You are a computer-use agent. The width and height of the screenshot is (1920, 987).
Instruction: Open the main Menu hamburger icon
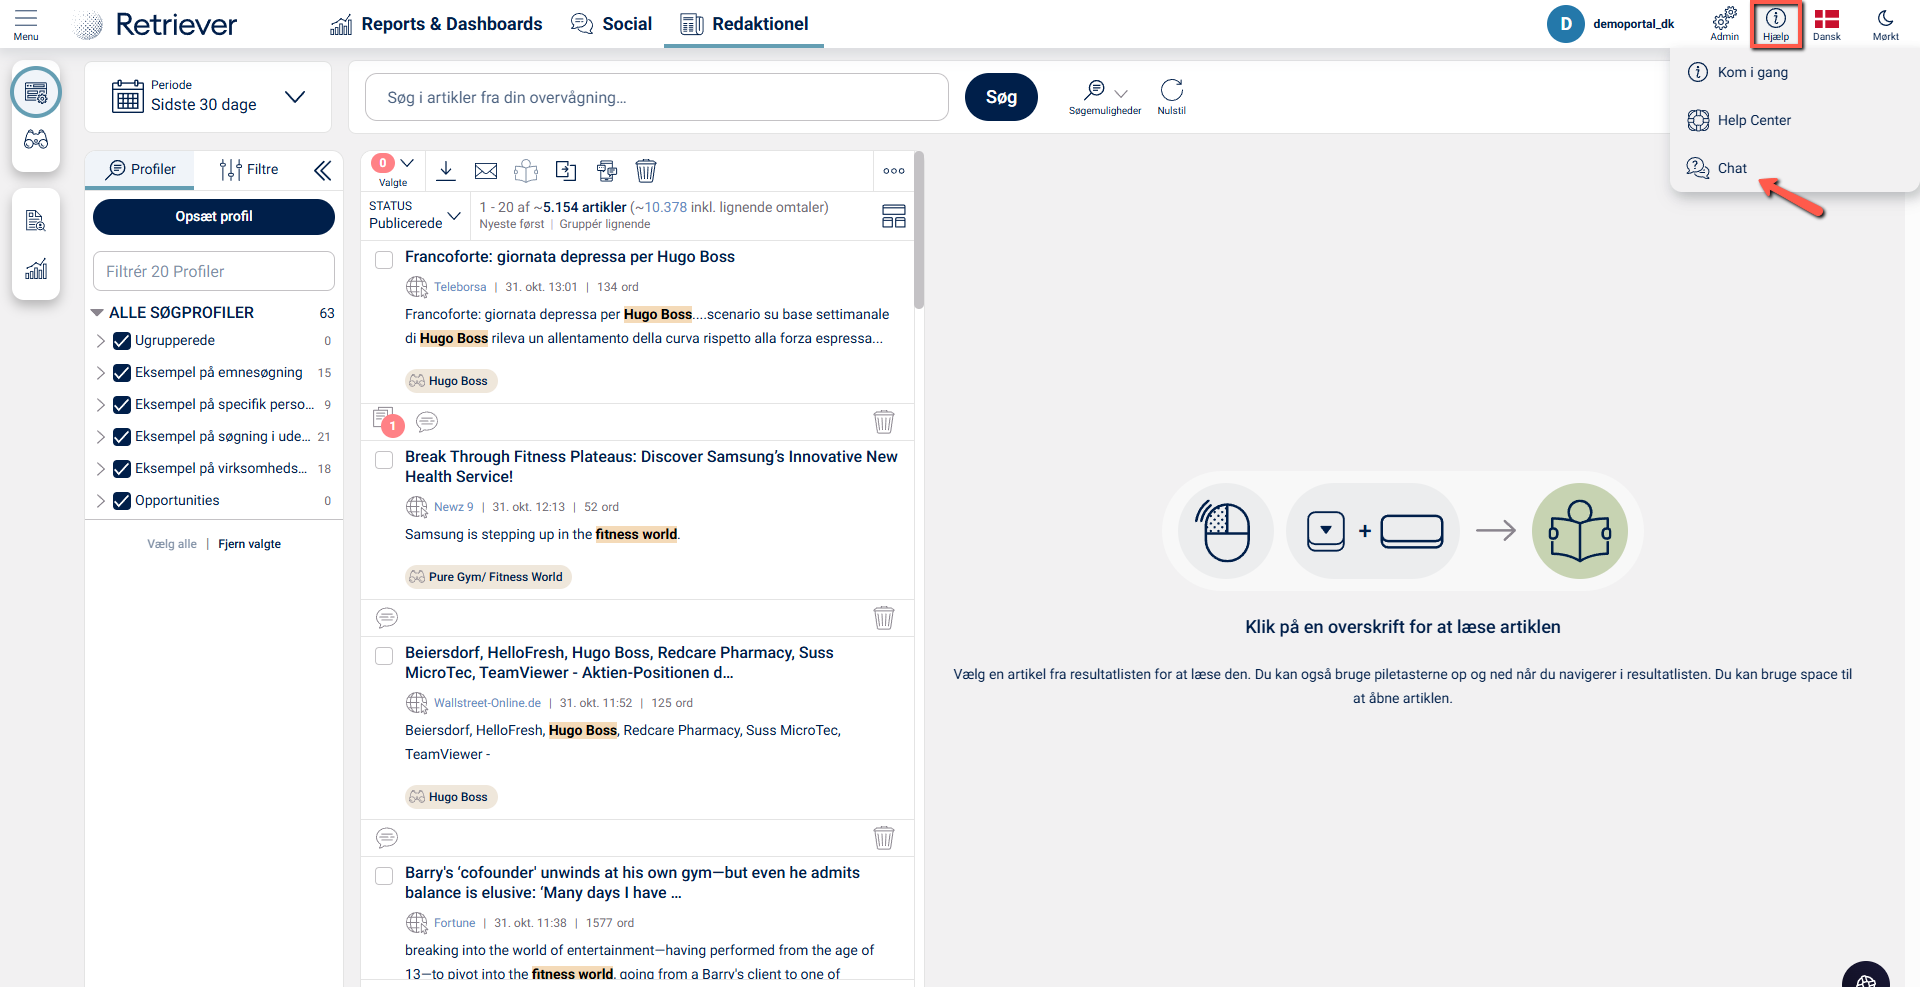(x=26, y=24)
